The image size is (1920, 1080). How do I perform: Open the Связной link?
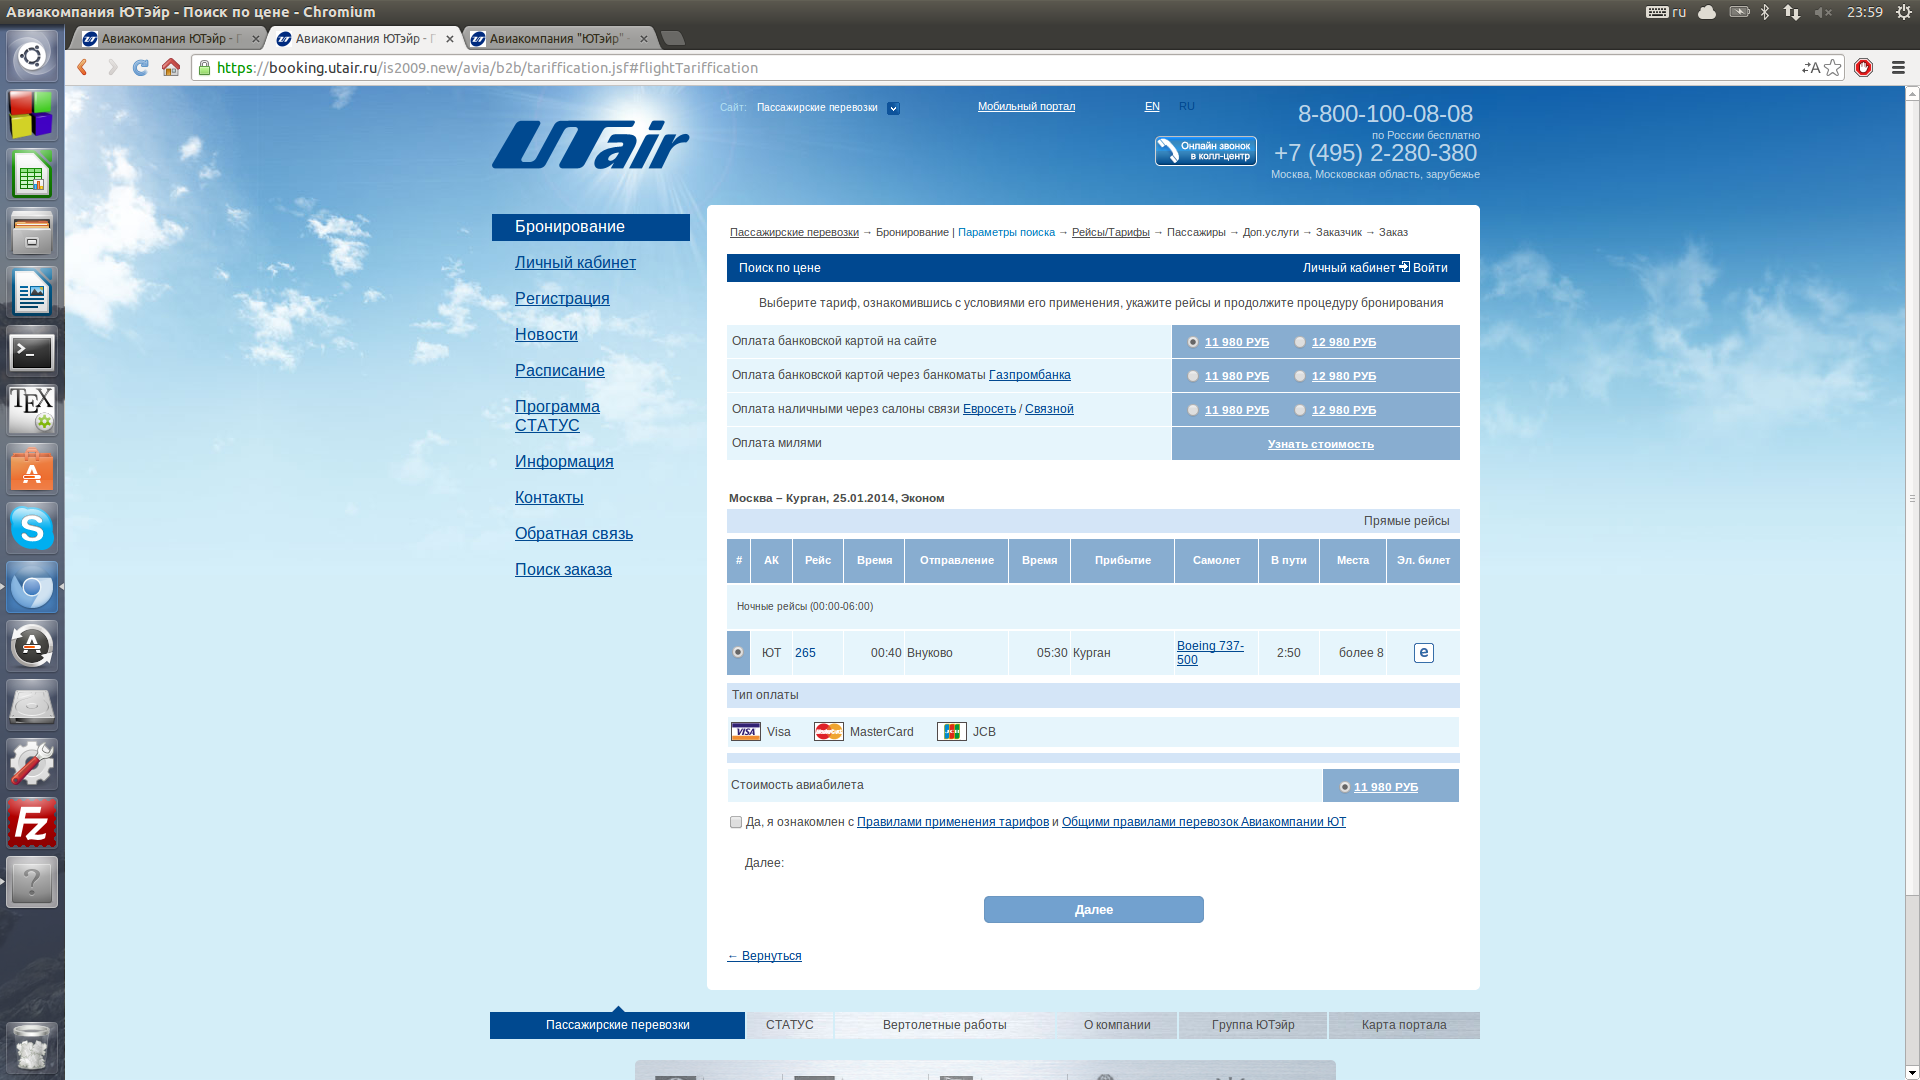pyautogui.click(x=1049, y=409)
